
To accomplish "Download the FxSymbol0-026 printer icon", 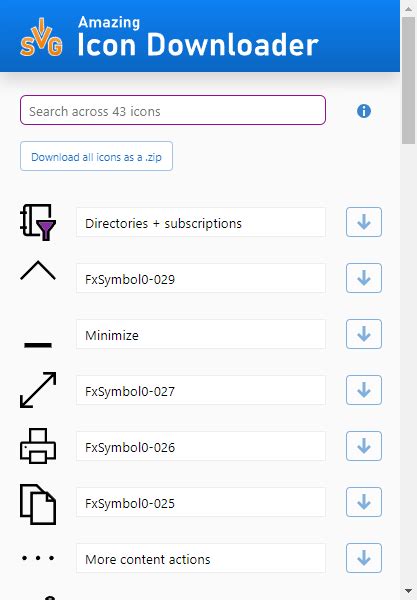I will click(364, 446).
